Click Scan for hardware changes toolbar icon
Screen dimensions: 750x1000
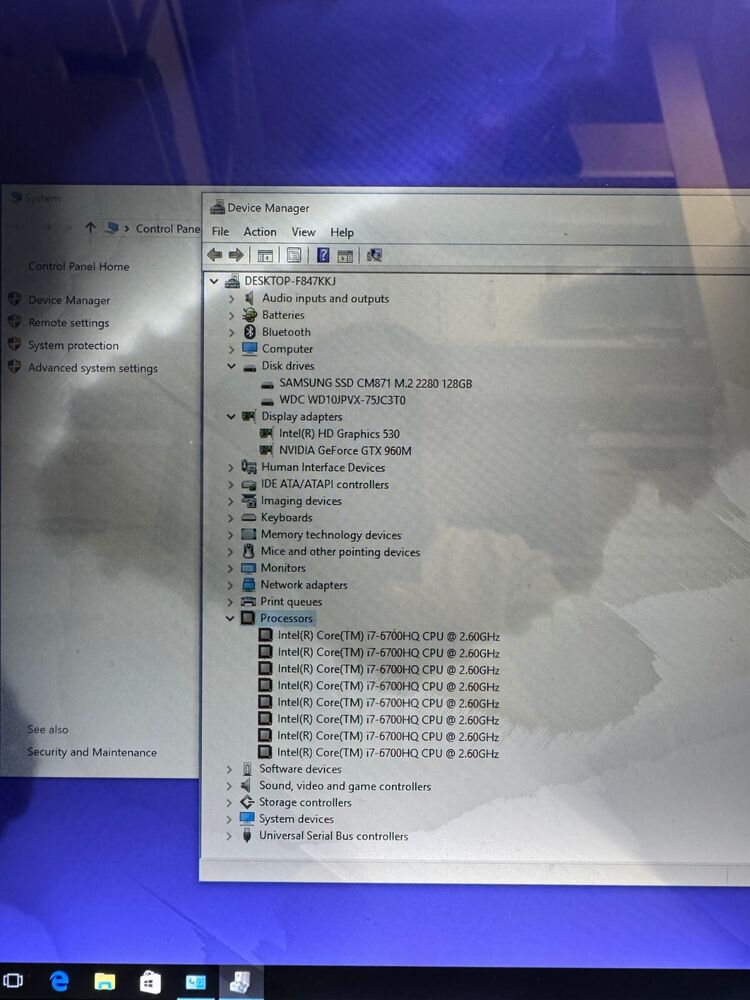coord(374,255)
